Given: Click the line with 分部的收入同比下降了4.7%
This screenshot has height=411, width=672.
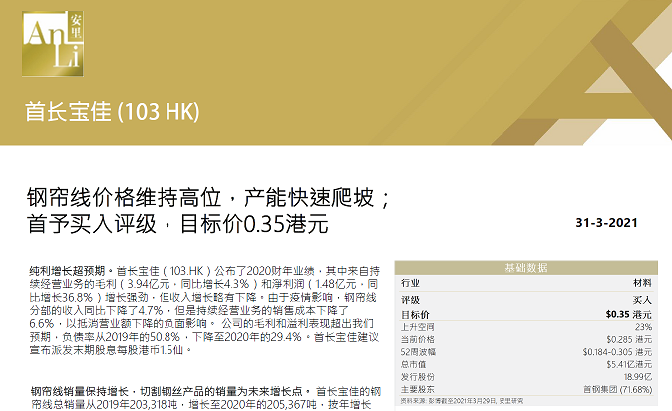Looking at the screenshot, I should (x=189, y=310).
